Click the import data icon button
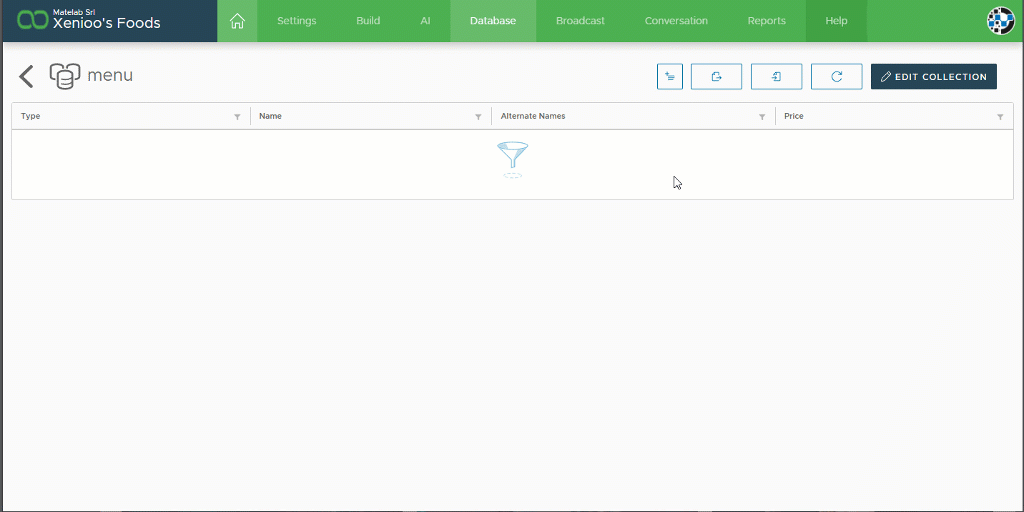 pyautogui.click(x=776, y=76)
